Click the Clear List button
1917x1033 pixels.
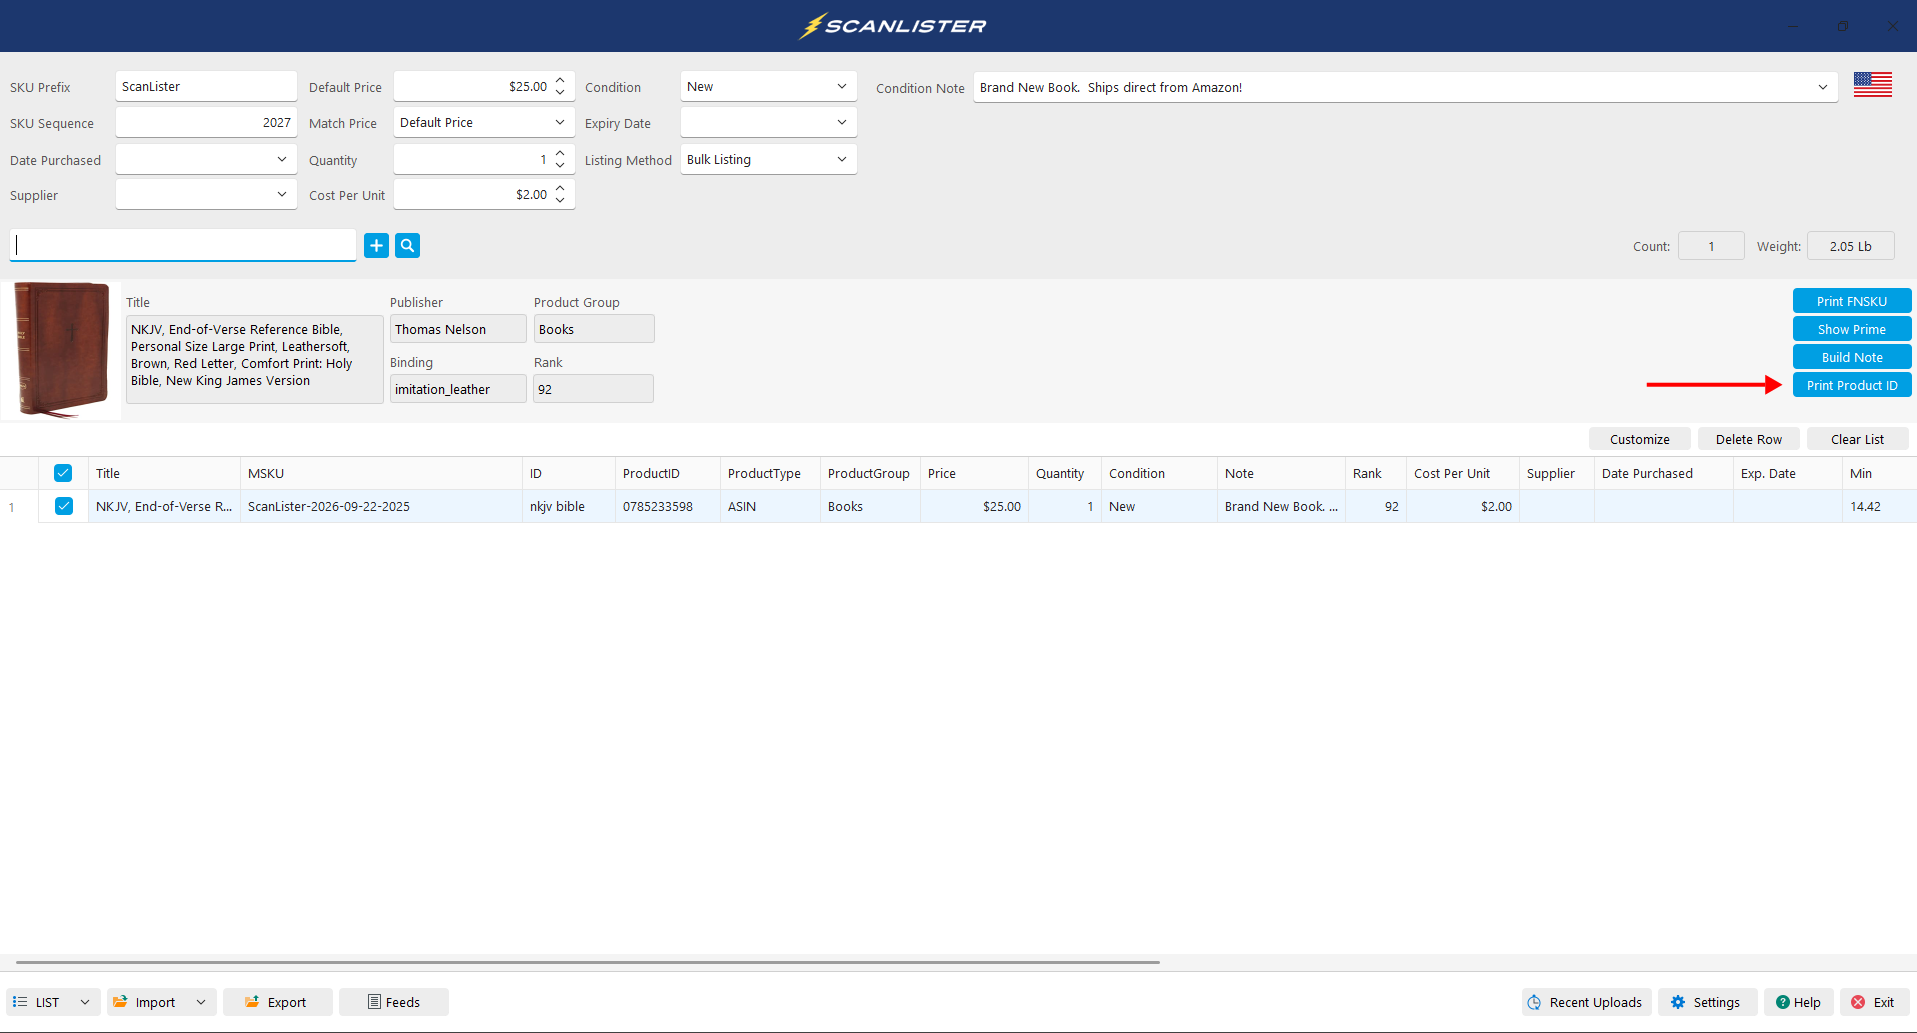1857,439
